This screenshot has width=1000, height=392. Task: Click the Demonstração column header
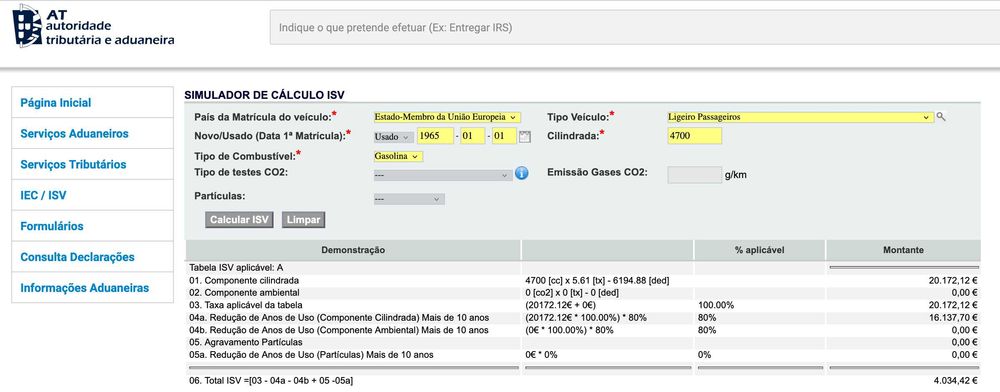[x=353, y=250]
